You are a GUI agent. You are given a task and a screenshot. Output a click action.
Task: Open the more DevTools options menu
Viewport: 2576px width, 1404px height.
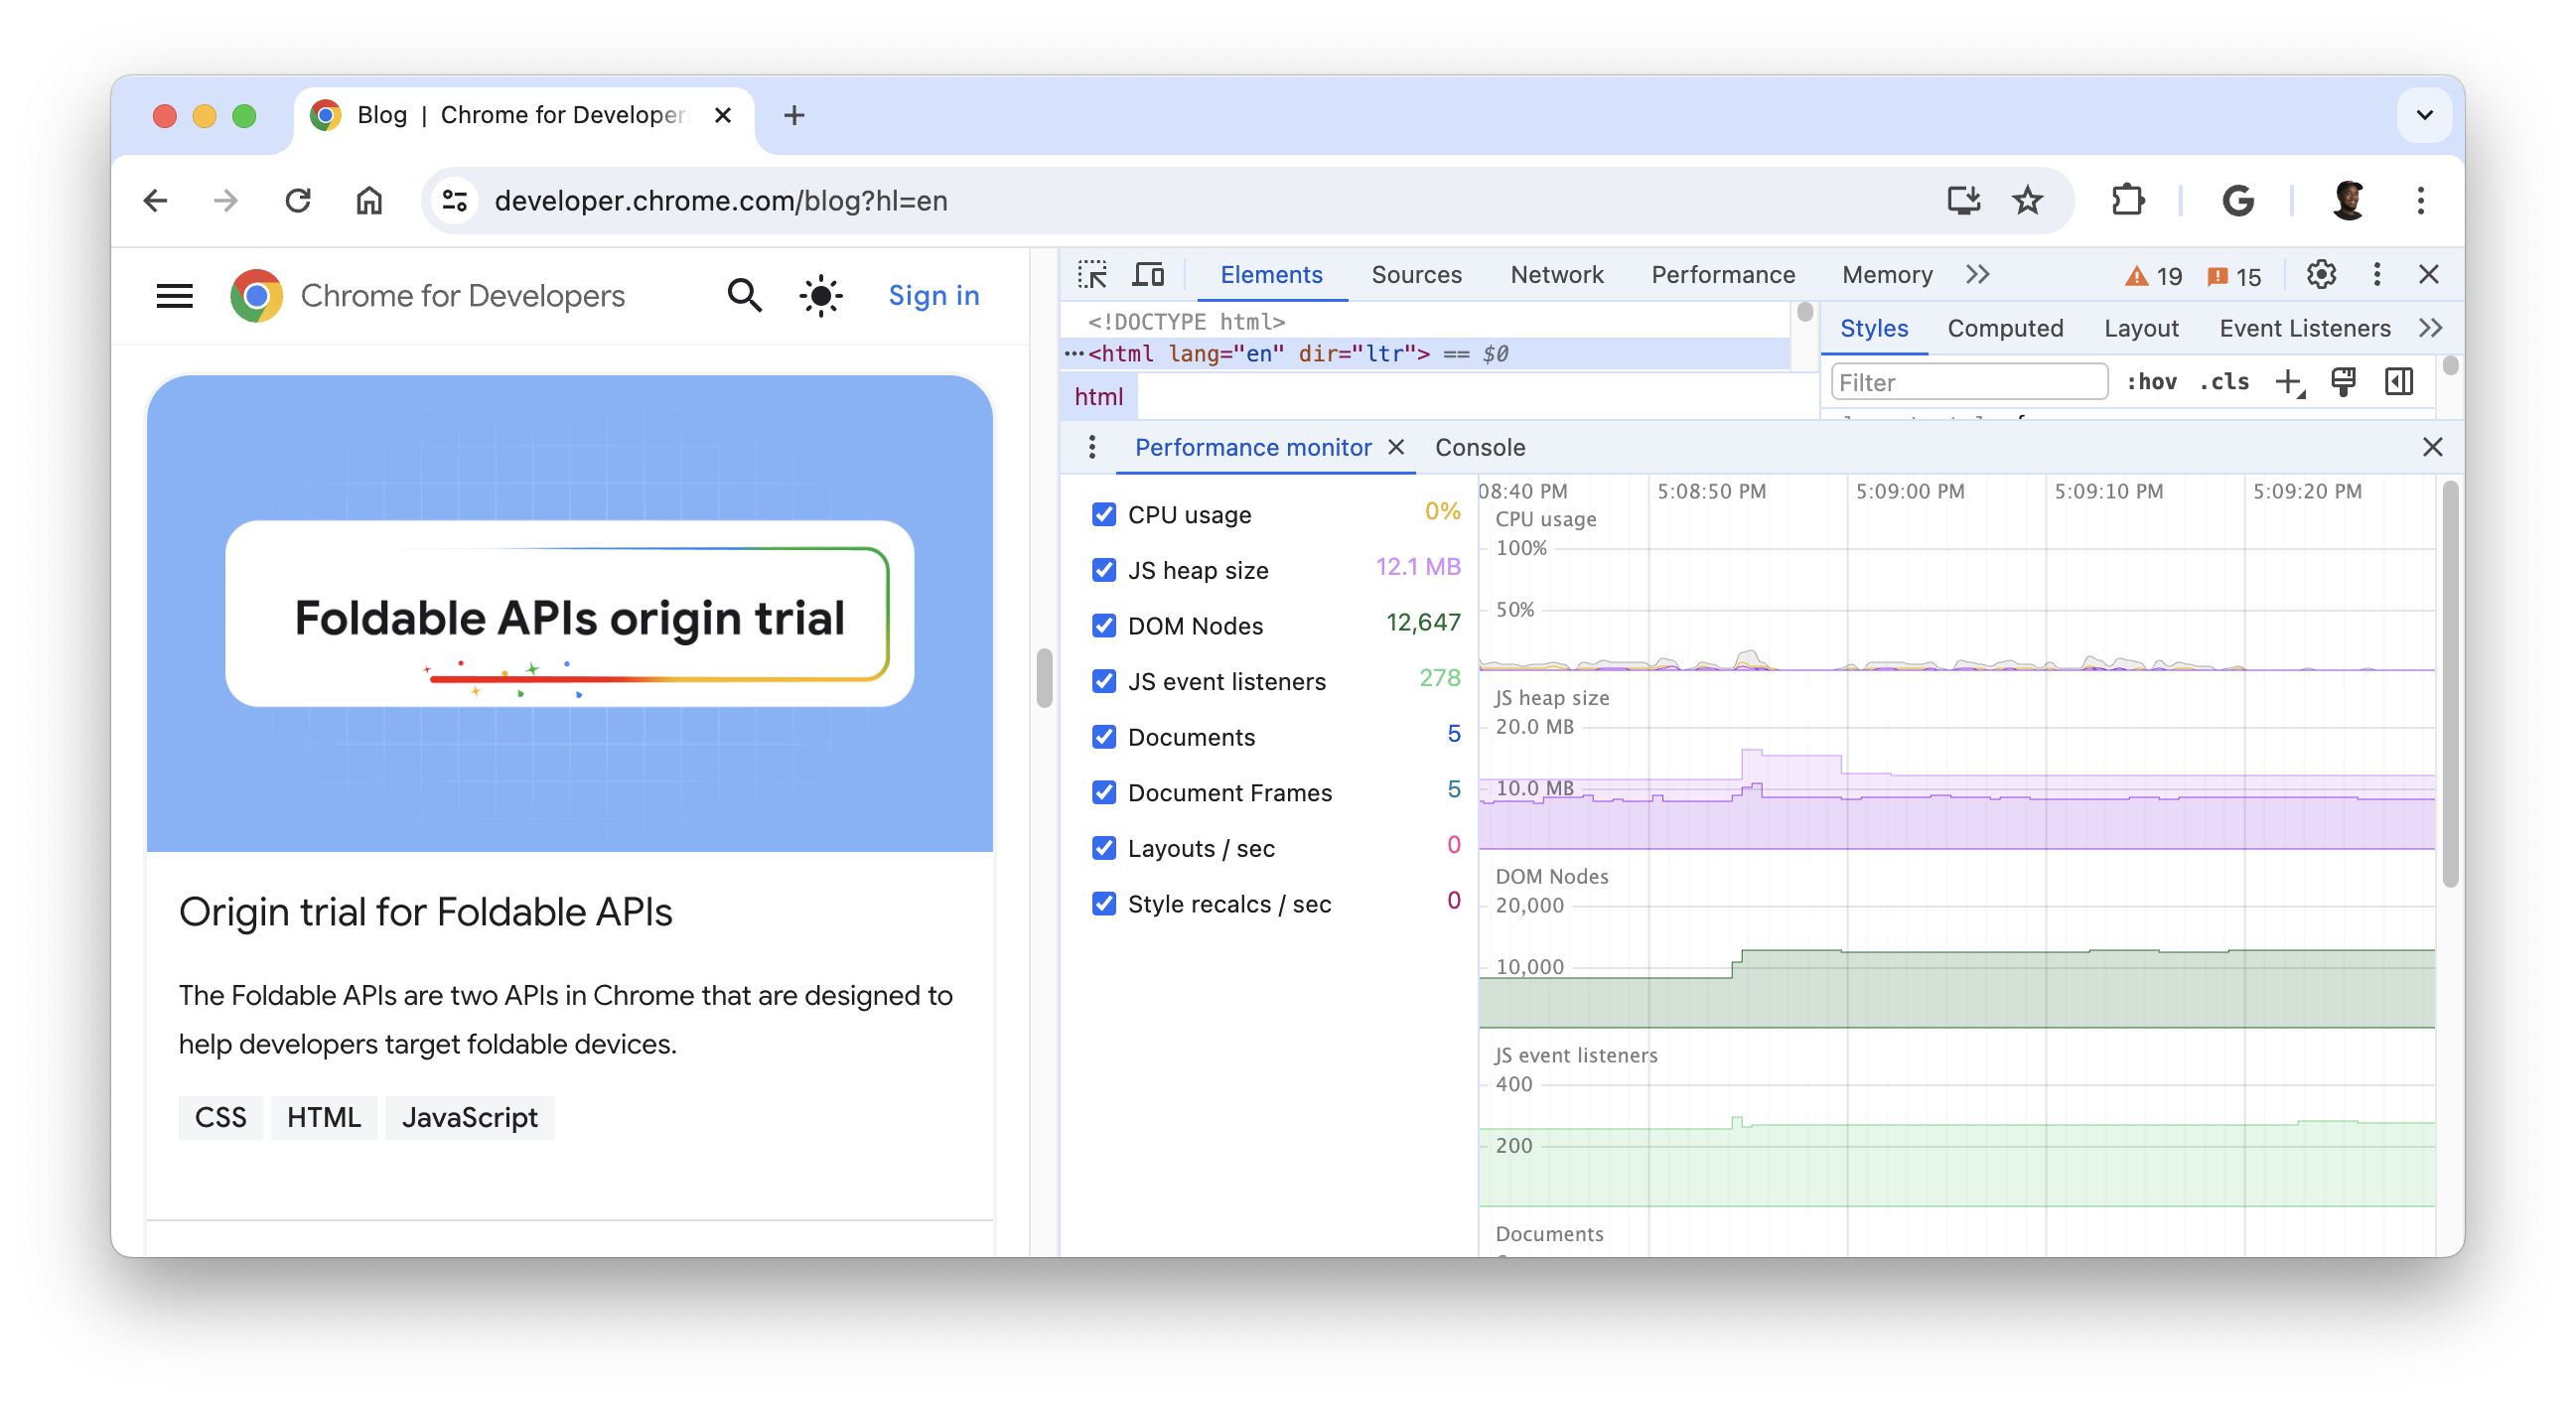[x=2377, y=273]
